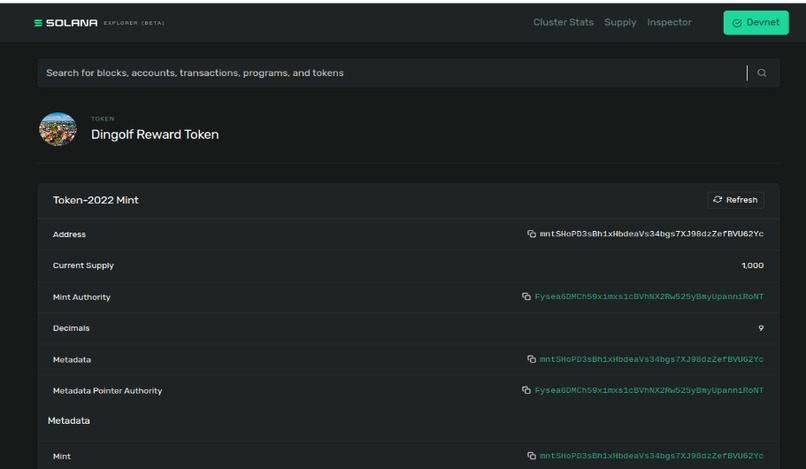Copy the Mint address via its copy icon

click(x=532, y=456)
